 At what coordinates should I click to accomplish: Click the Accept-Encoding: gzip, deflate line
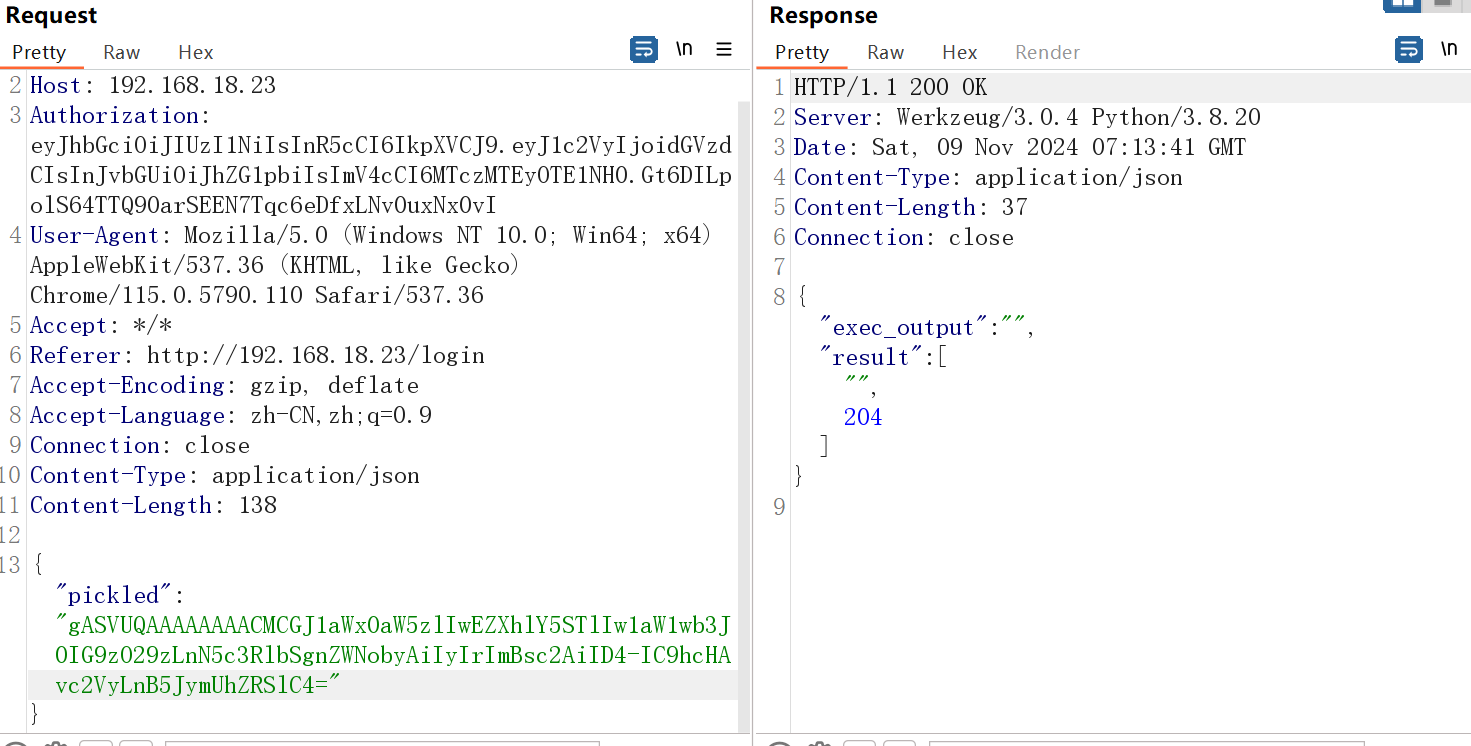point(224,385)
